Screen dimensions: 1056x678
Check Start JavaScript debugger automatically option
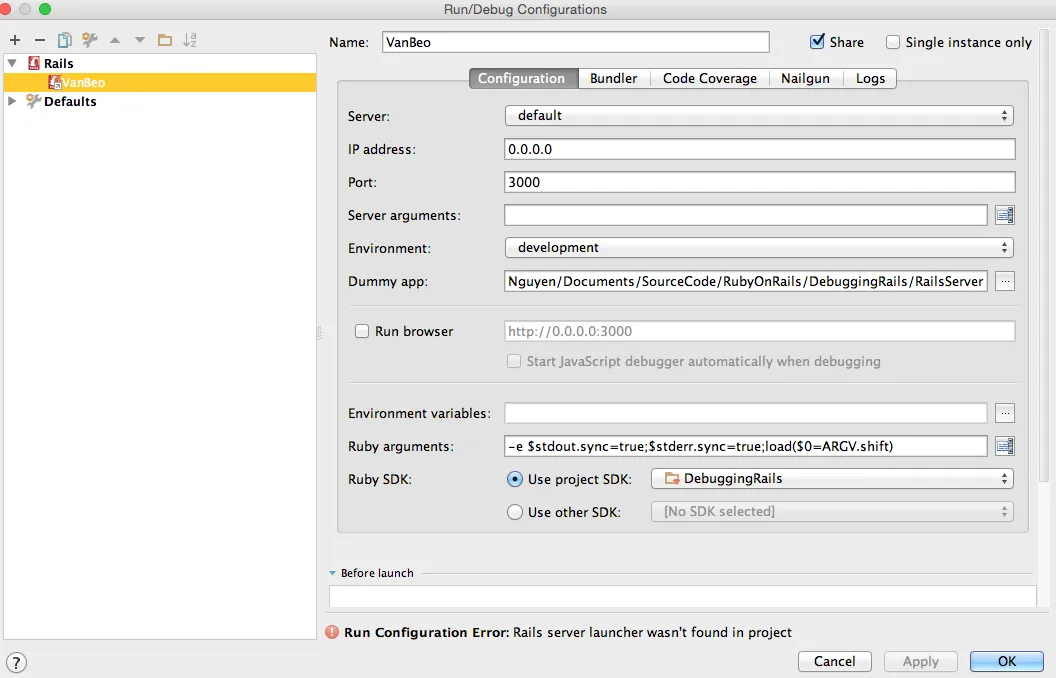tap(514, 362)
